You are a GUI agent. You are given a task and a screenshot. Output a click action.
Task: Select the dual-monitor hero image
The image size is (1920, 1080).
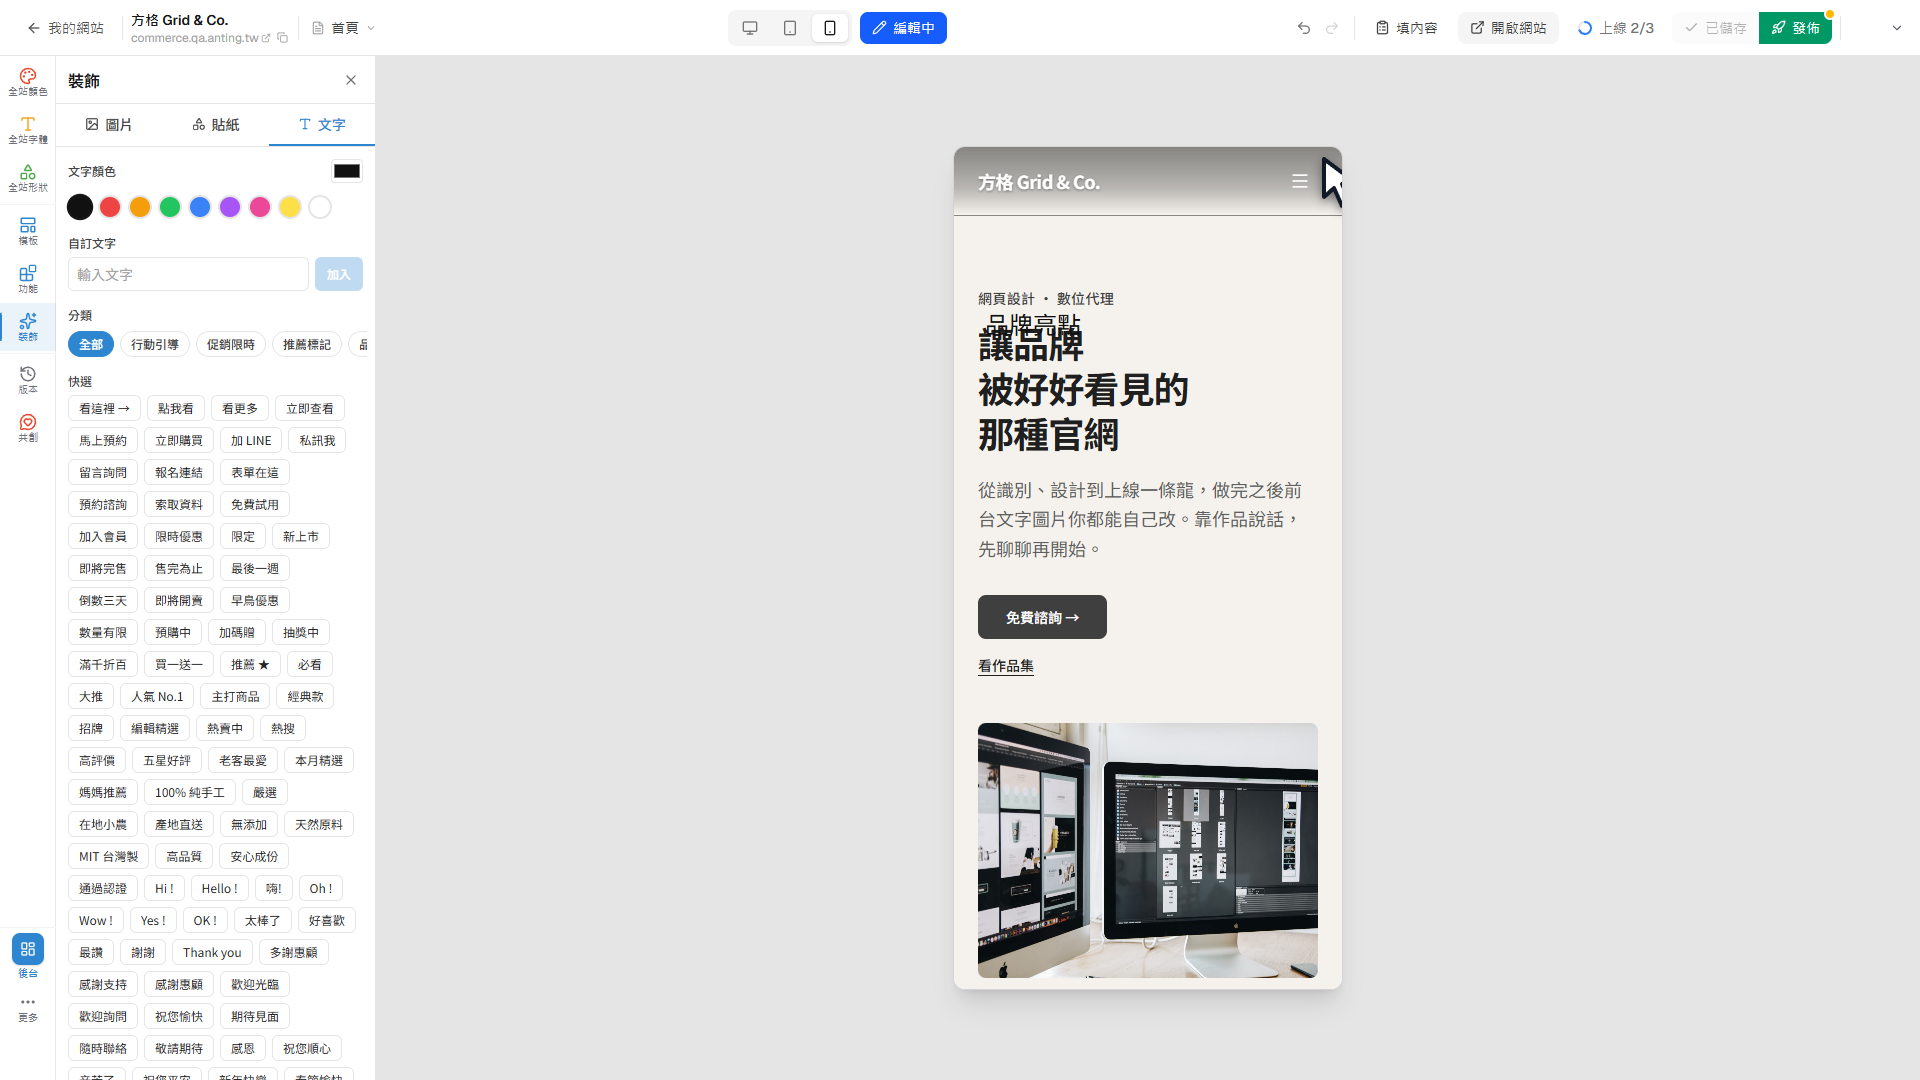1148,850
